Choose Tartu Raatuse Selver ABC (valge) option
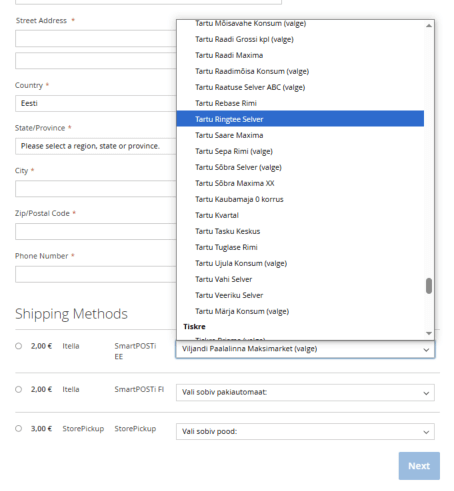 (x=300, y=87)
